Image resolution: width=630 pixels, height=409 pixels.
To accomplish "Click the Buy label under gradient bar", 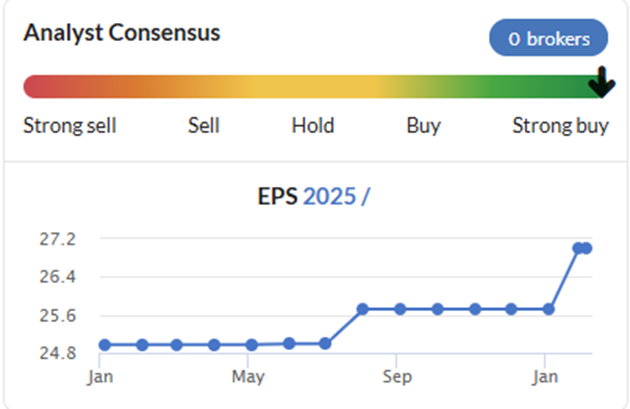I will (x=423, y=126).
